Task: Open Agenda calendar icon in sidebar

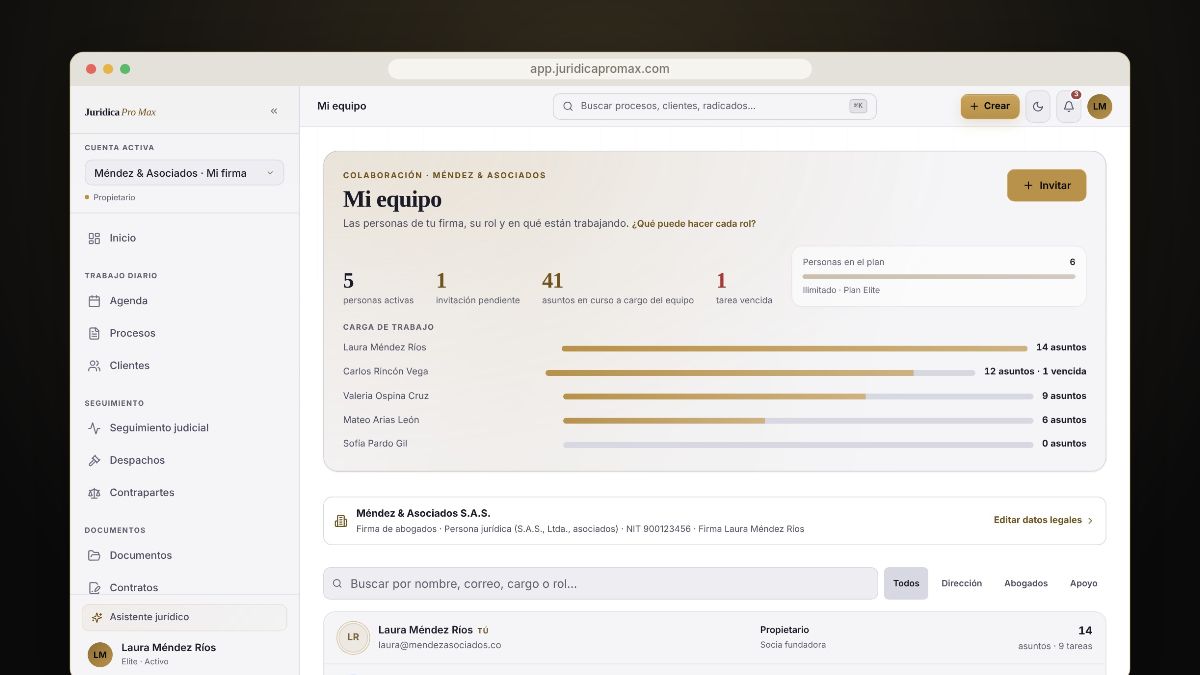Action: coord(94,300)
